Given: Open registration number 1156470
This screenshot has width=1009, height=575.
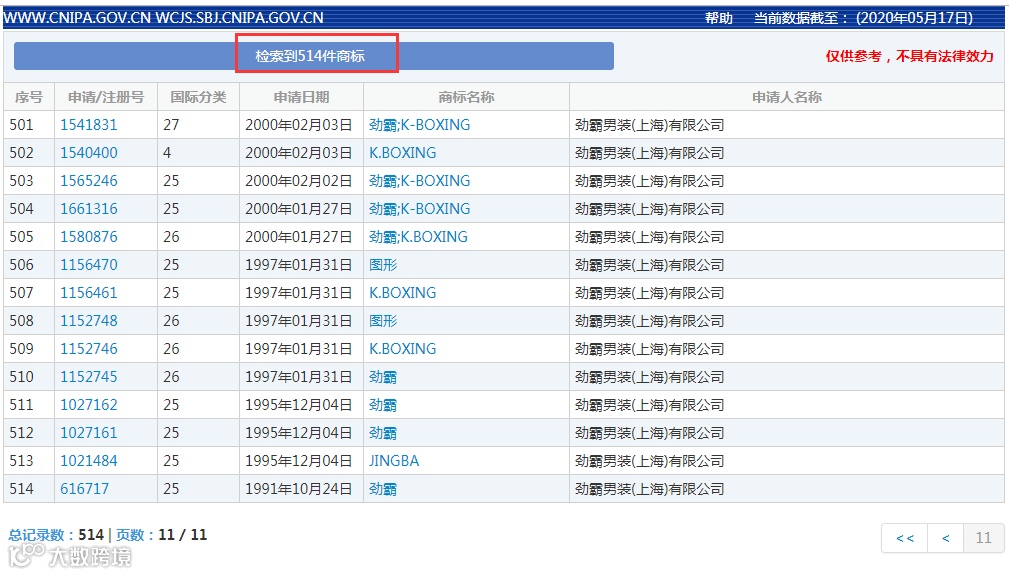Looking at the screenshot, I should 89,265.
